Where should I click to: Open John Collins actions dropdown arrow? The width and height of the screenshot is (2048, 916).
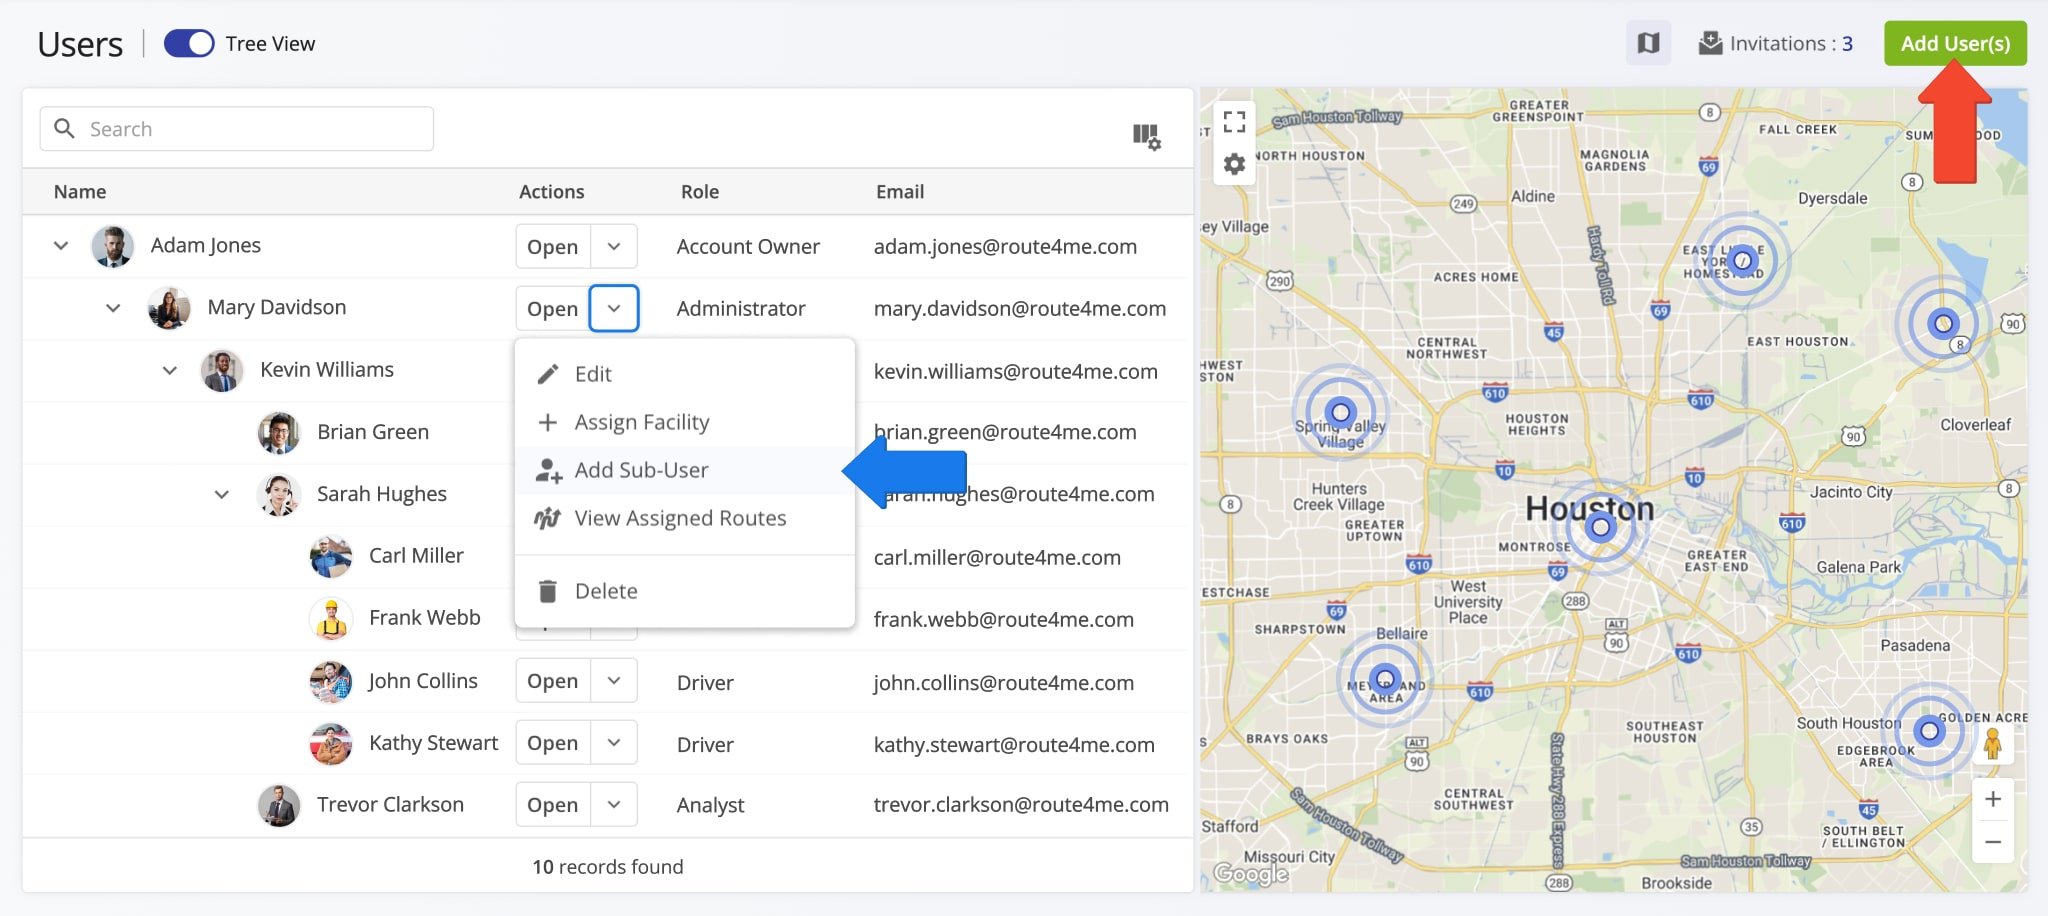[x=614, y=681]
